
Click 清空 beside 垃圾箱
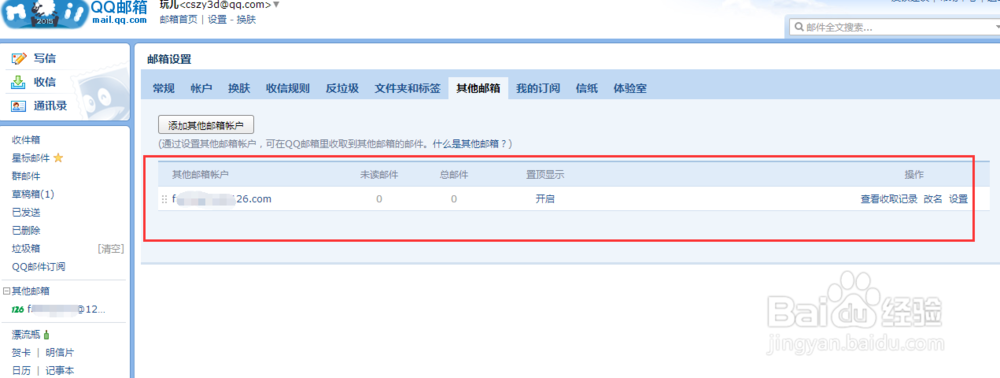coord(110,249)
